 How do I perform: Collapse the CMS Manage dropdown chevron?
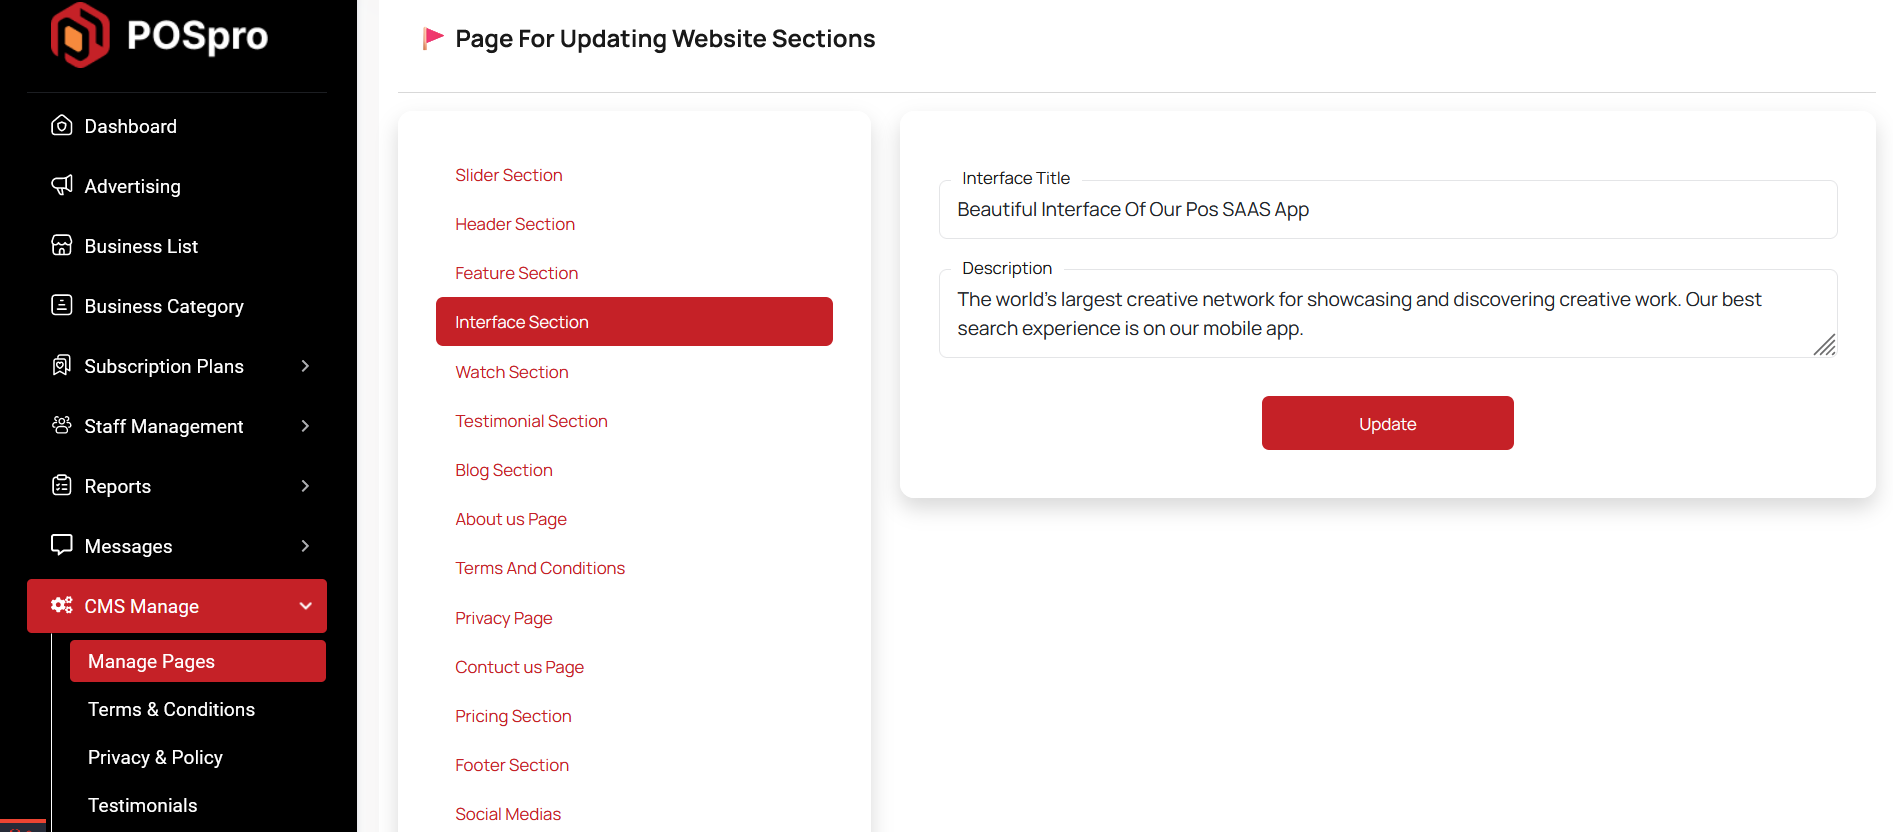click(x=305, y=606)
